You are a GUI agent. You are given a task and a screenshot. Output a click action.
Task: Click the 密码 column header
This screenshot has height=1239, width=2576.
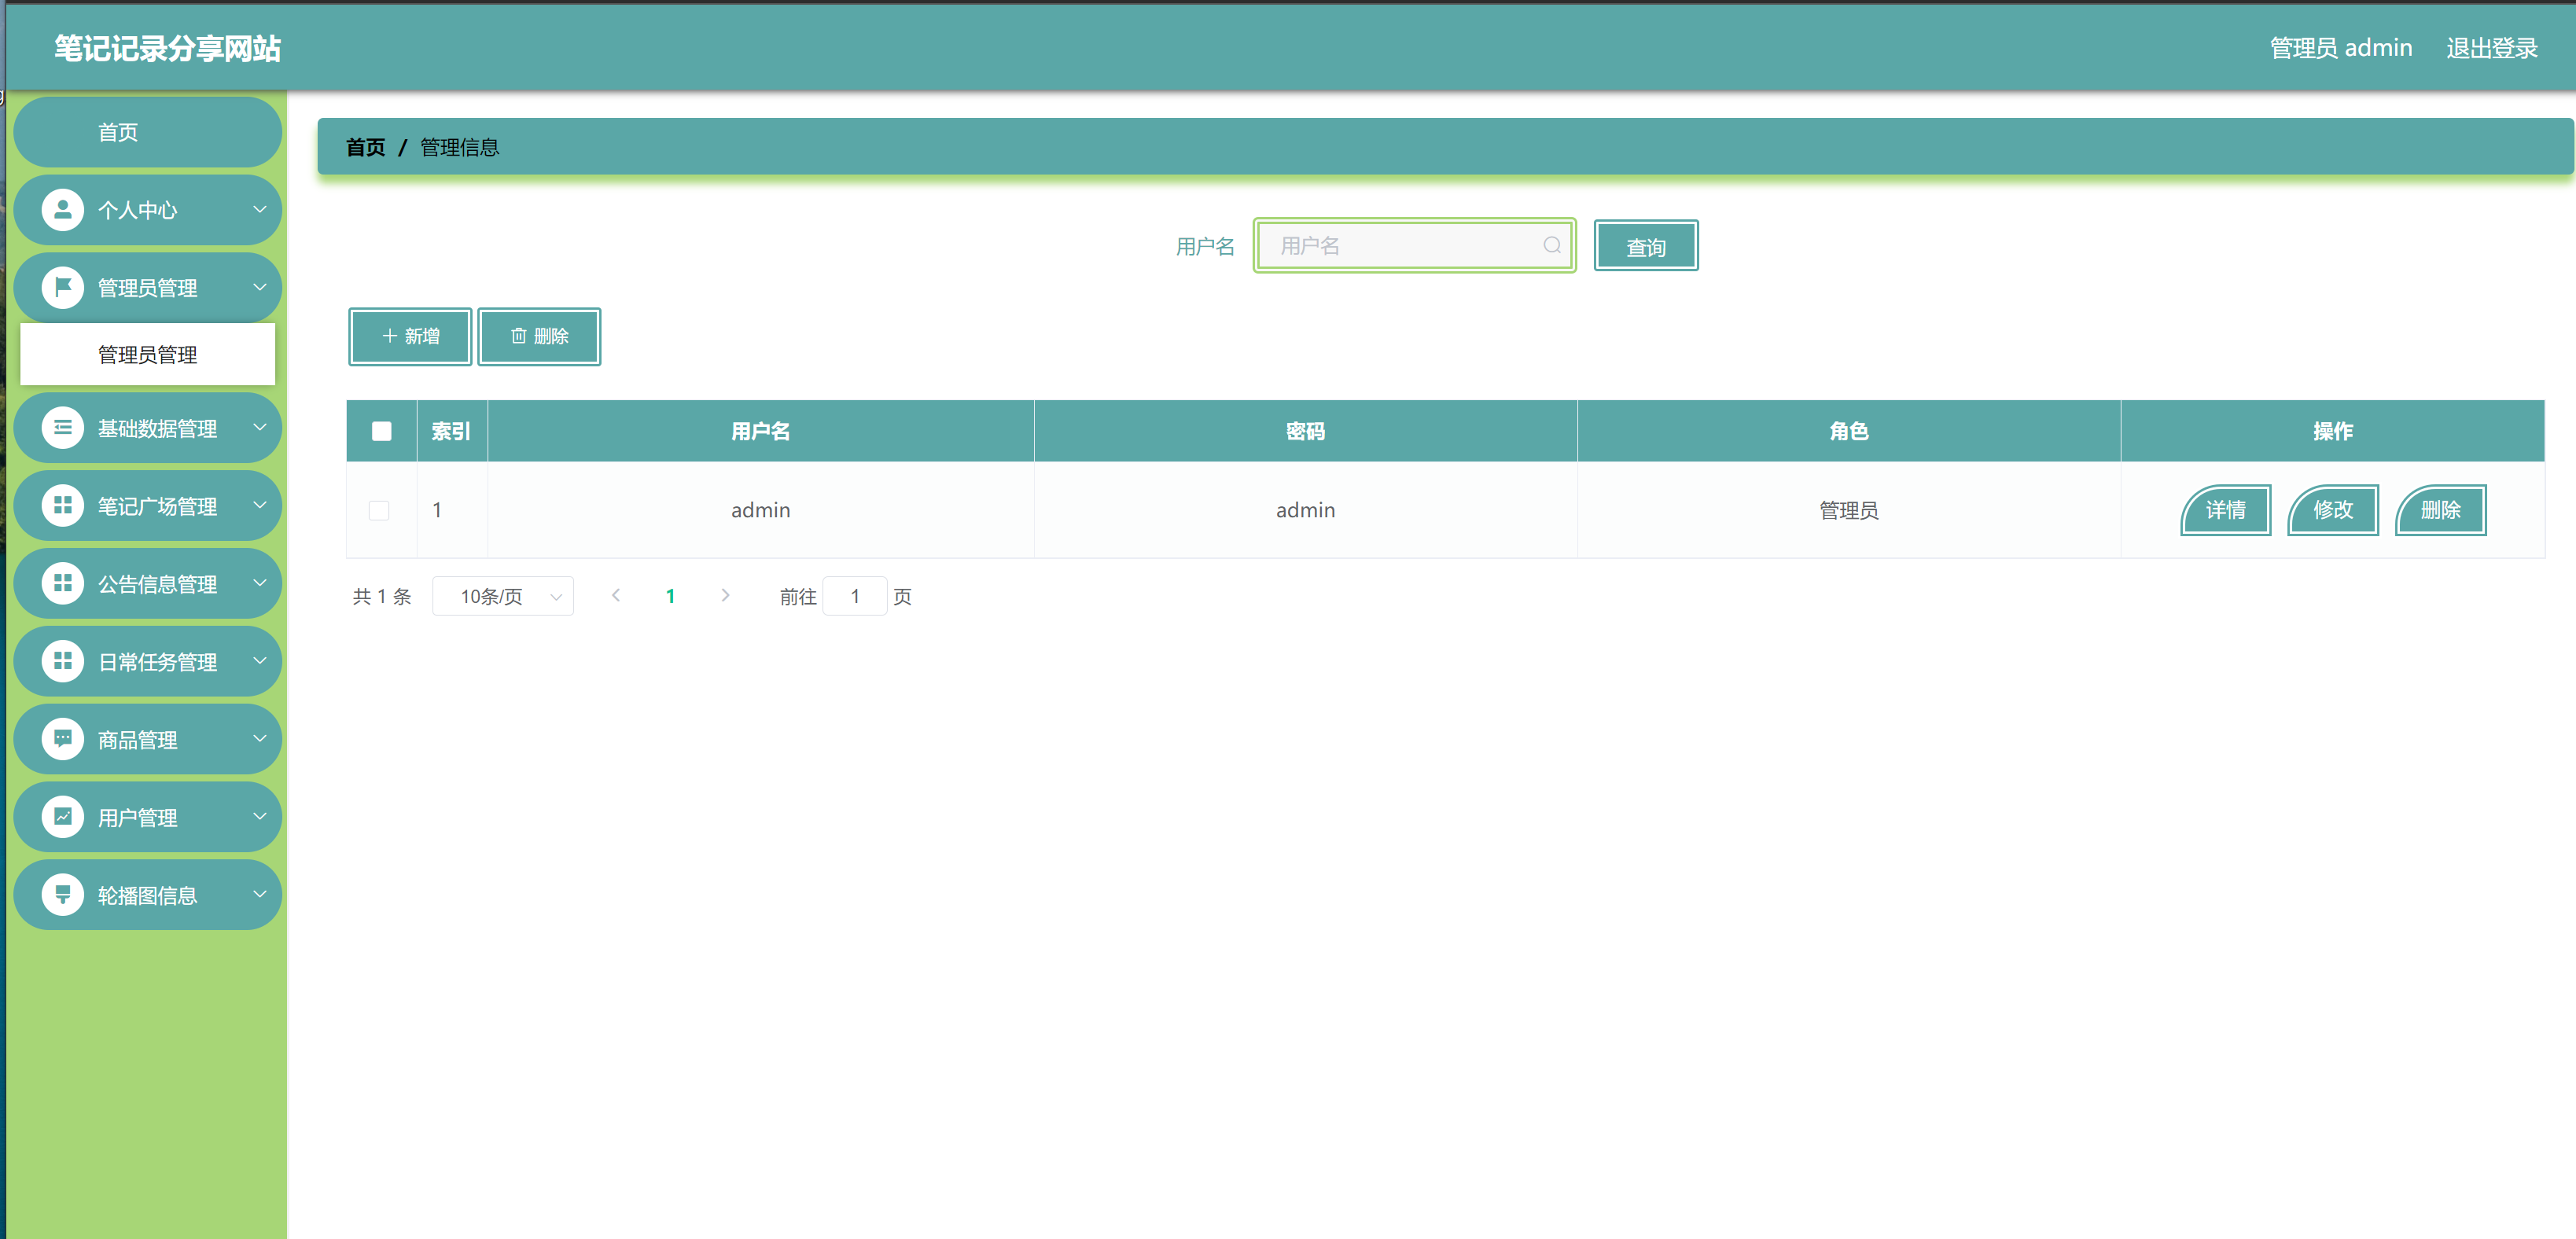[1306, 431]
